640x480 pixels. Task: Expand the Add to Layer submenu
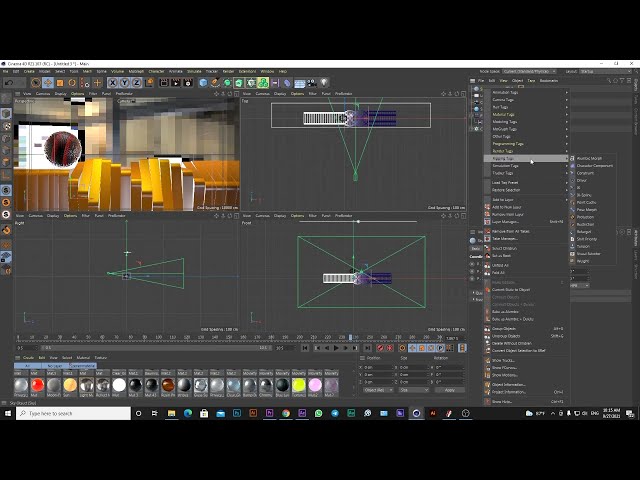coord(527,200)
